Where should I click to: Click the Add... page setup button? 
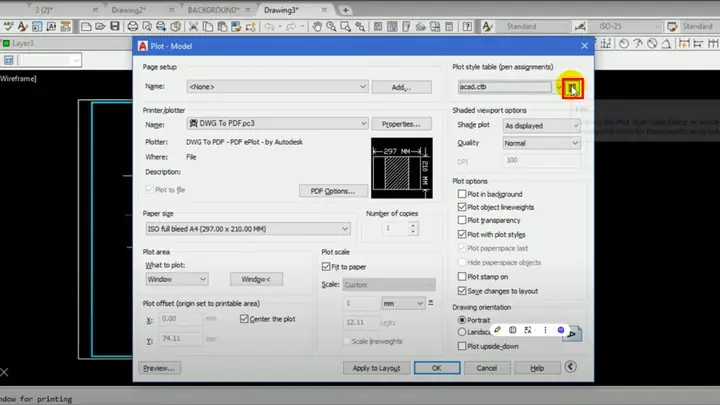click(401, 87)
